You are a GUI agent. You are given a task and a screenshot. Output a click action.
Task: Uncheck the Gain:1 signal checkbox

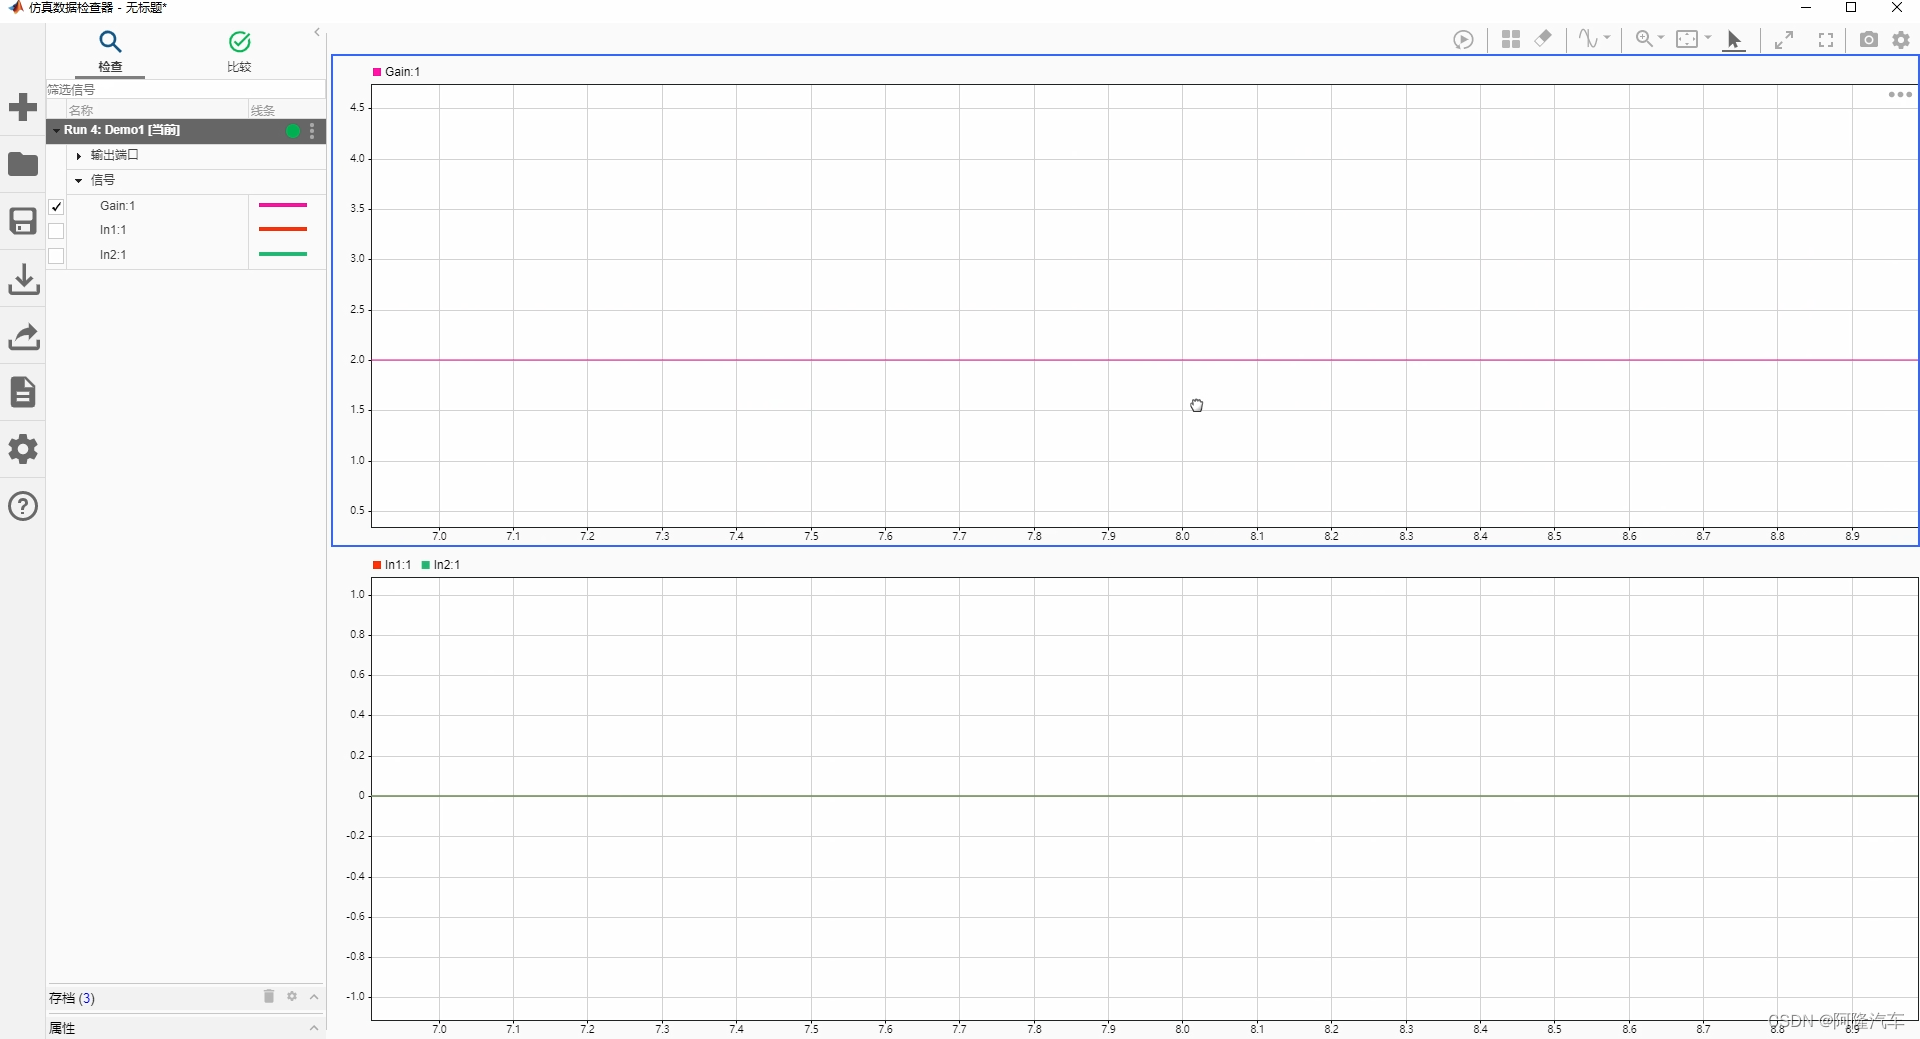point(57,207)
